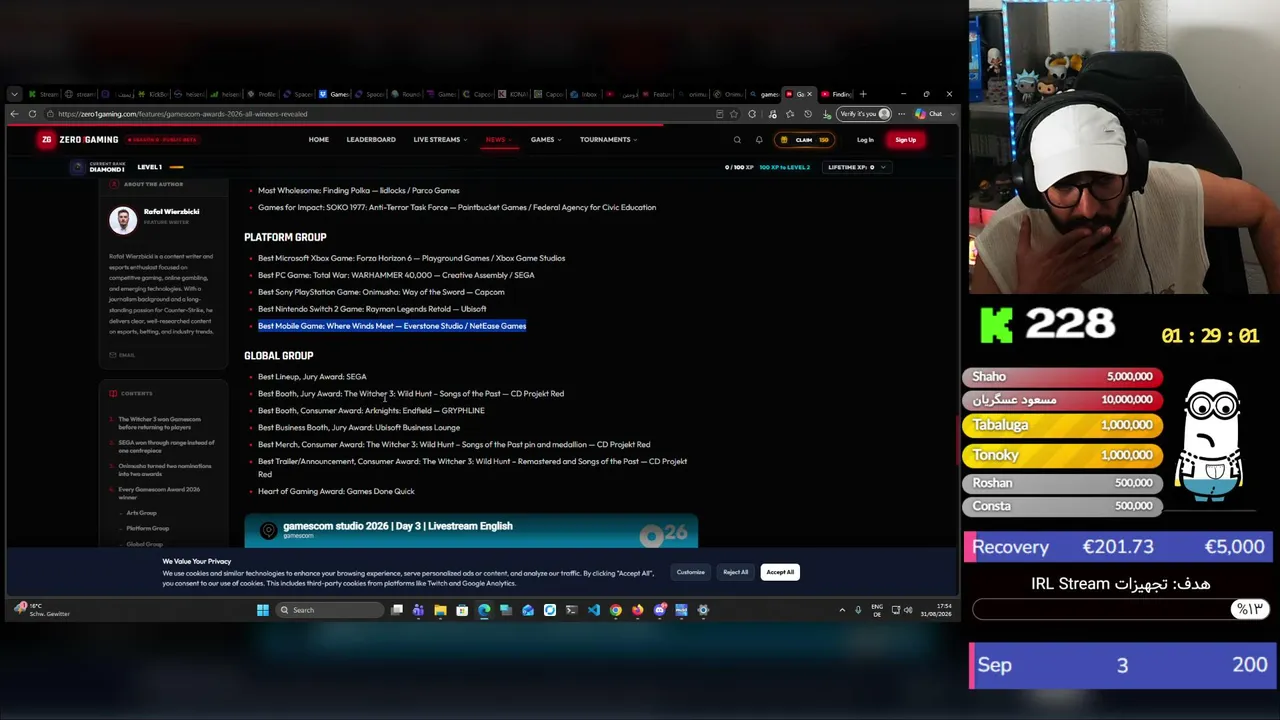
Task: Open Settings gear from the taskbar
Action: point(703,610)
